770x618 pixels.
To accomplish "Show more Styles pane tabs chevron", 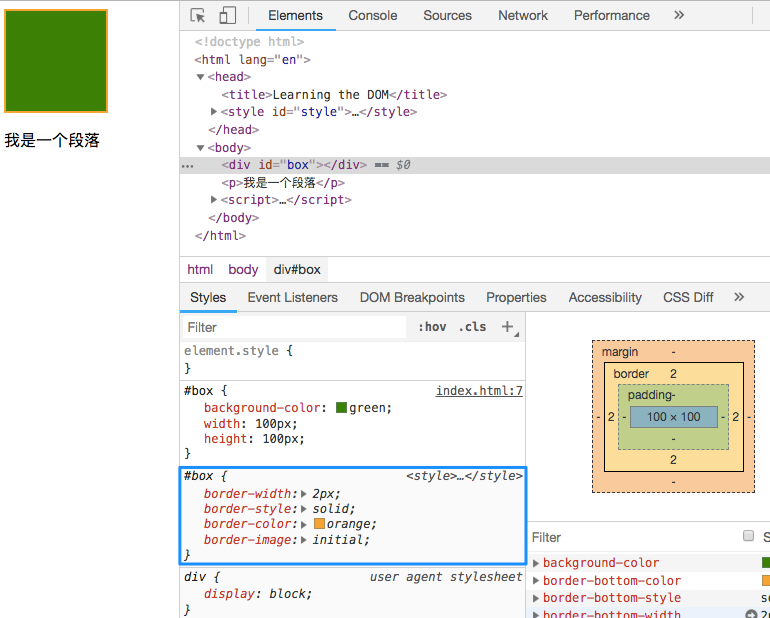I will pyautogui.click(x=739, y=297).
